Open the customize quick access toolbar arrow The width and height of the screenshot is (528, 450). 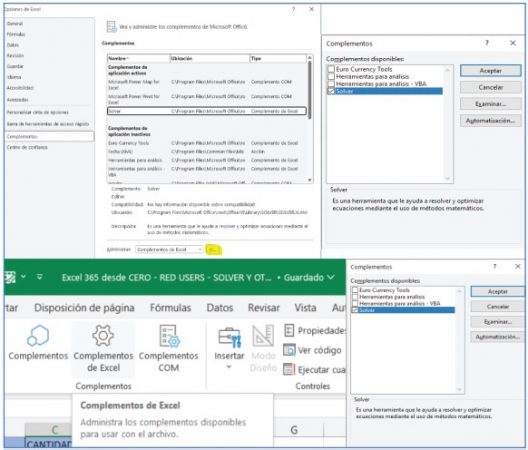point(39,277)
